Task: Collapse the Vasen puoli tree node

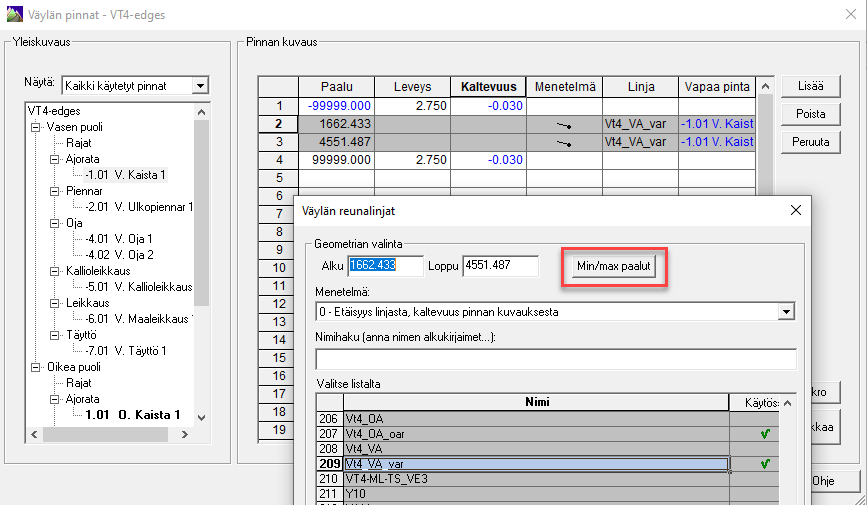Action: coord(36,127)
